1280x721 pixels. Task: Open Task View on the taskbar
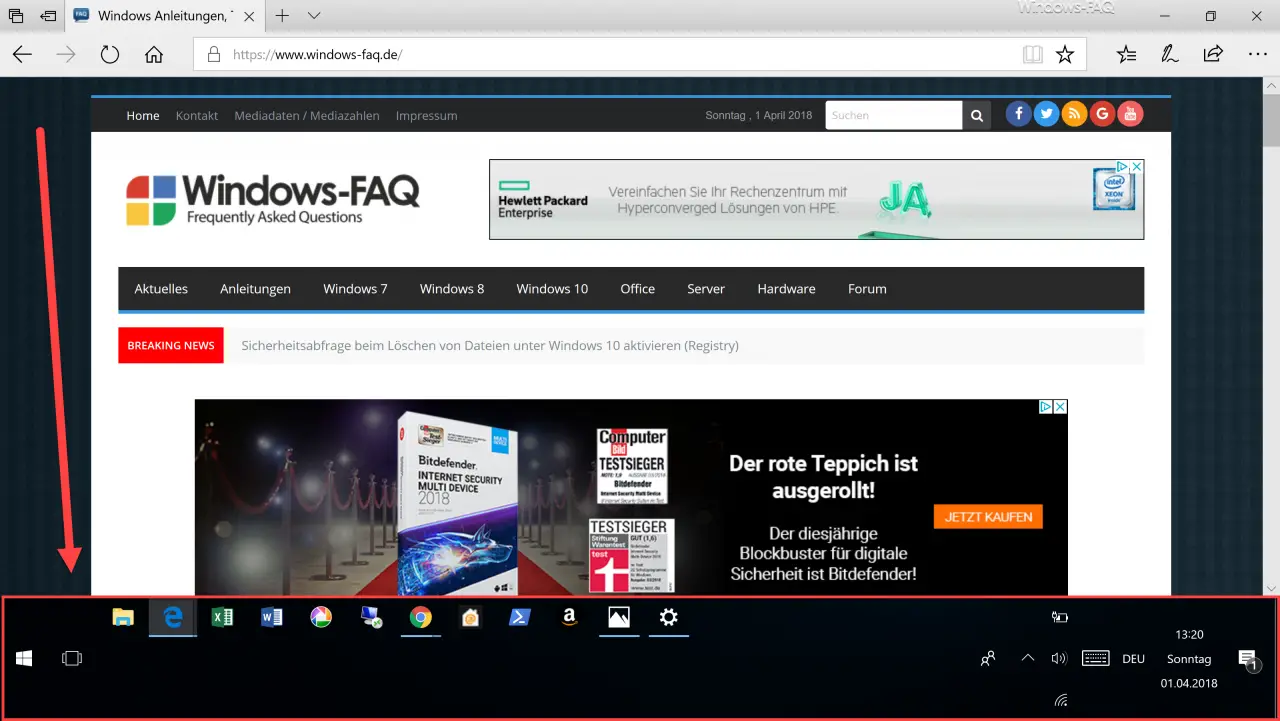click(71, 658)
